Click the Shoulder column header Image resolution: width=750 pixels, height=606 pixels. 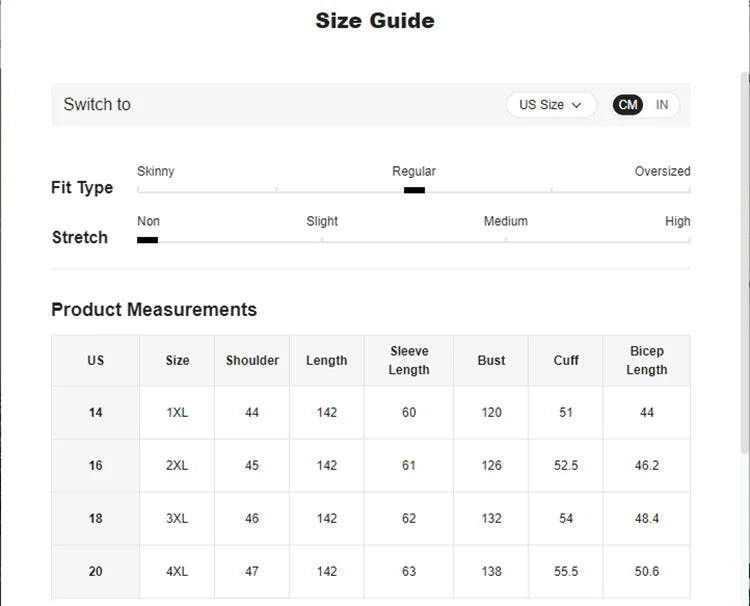(x=252, y=361)
